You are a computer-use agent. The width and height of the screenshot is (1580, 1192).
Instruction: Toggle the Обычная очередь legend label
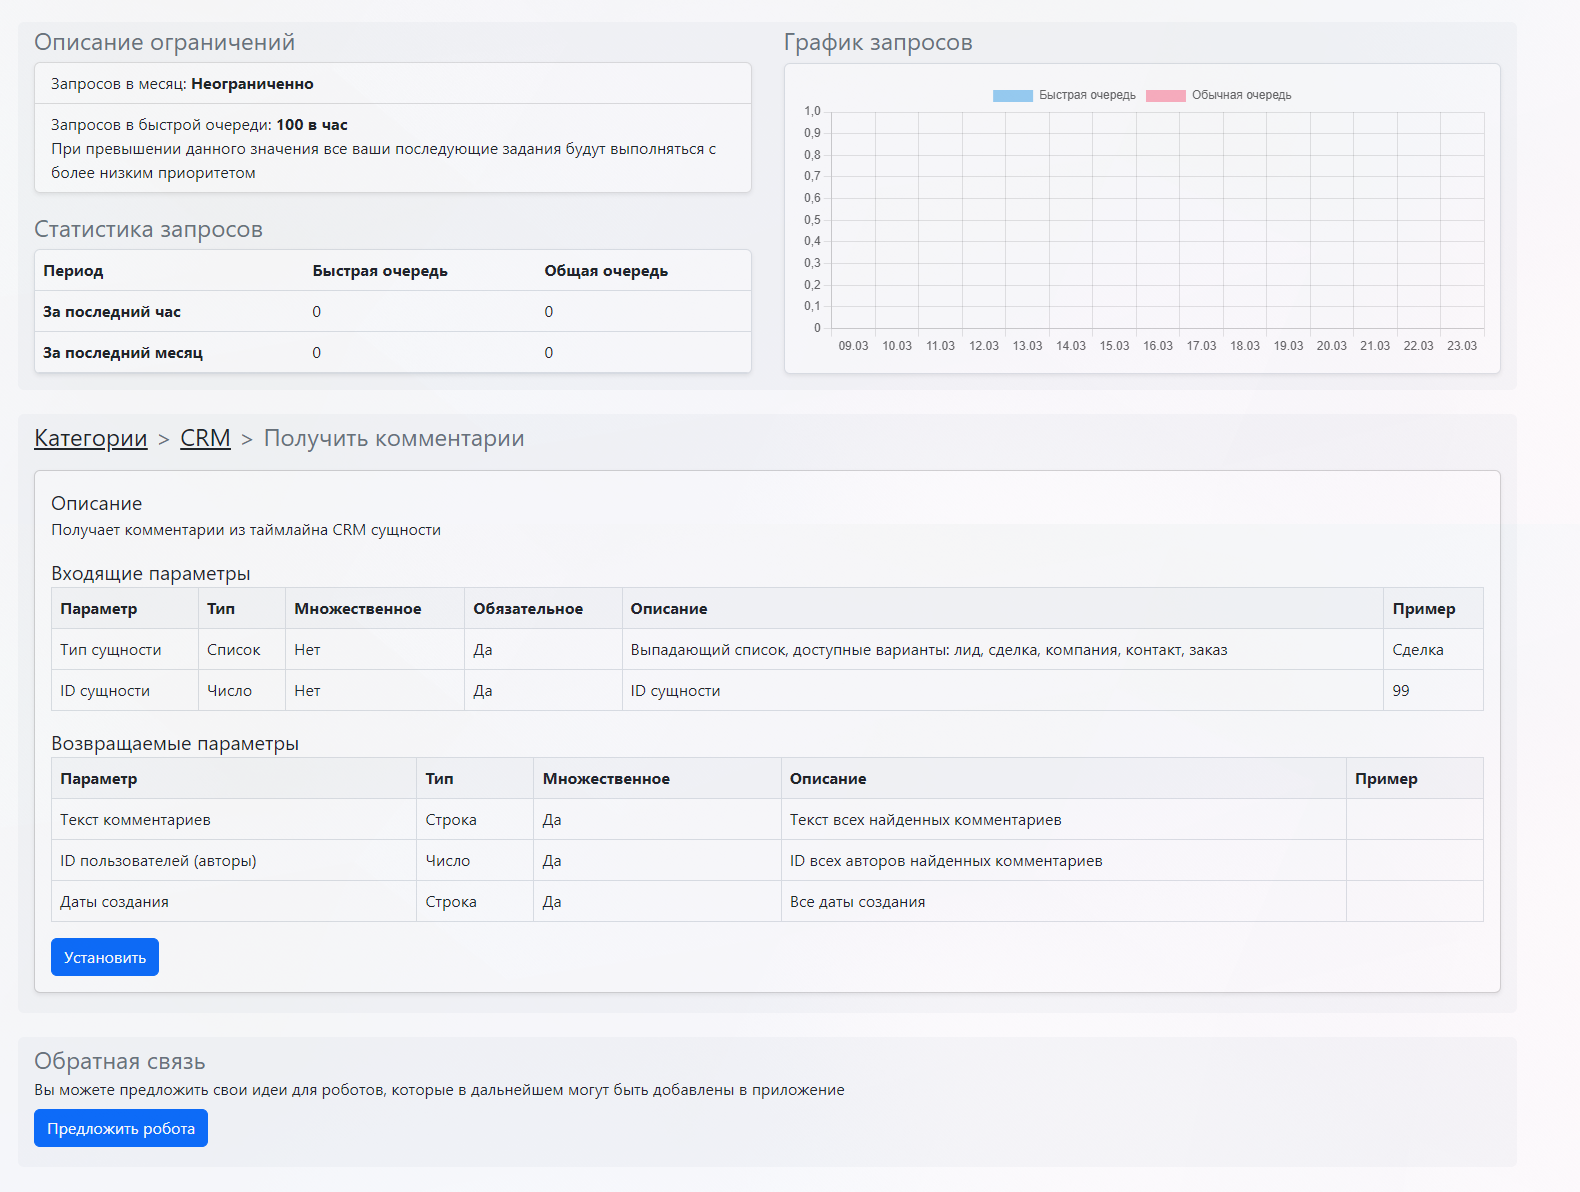click(x=1241, y=96)
